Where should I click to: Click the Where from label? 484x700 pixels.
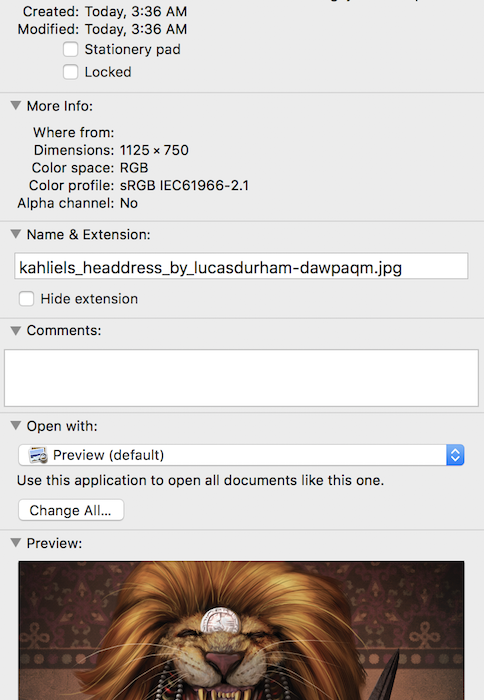74,133
